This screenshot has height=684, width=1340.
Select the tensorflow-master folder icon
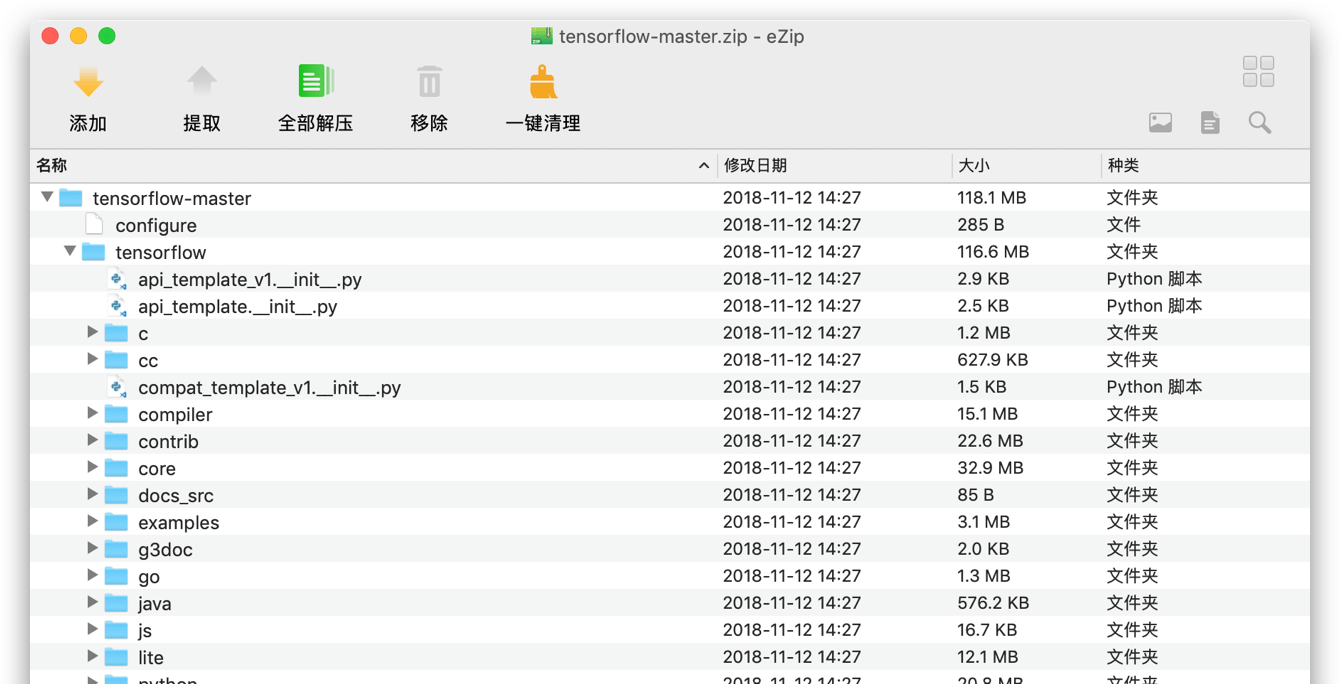[71, 197]
